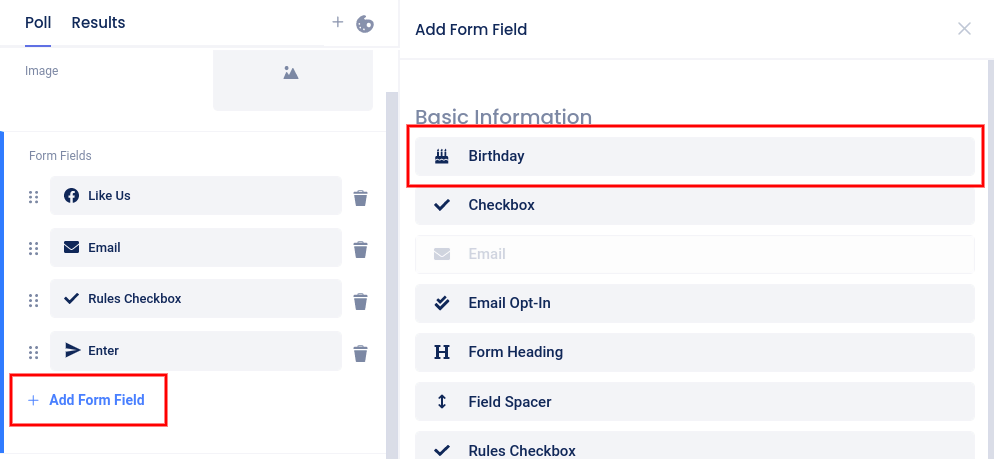The width and height of the screenshot is (994, 459).
Task: Click drag handle beside Enter field
Action: [33, 352]
